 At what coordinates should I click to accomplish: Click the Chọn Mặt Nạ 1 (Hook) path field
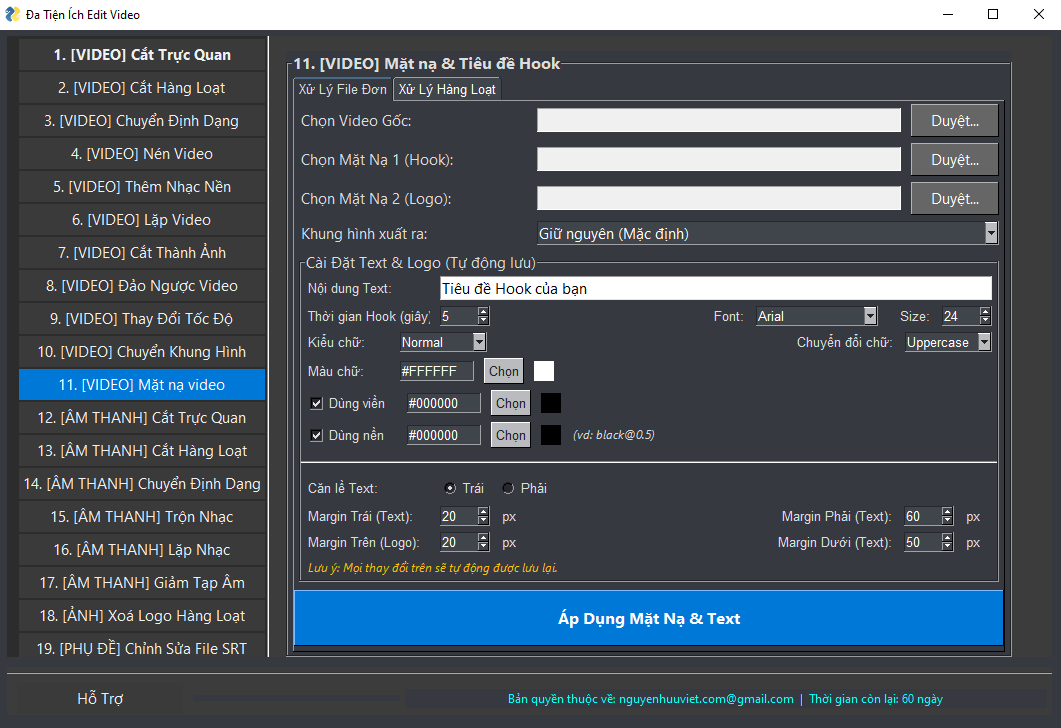pyautogui.click(x=719, y=160)
